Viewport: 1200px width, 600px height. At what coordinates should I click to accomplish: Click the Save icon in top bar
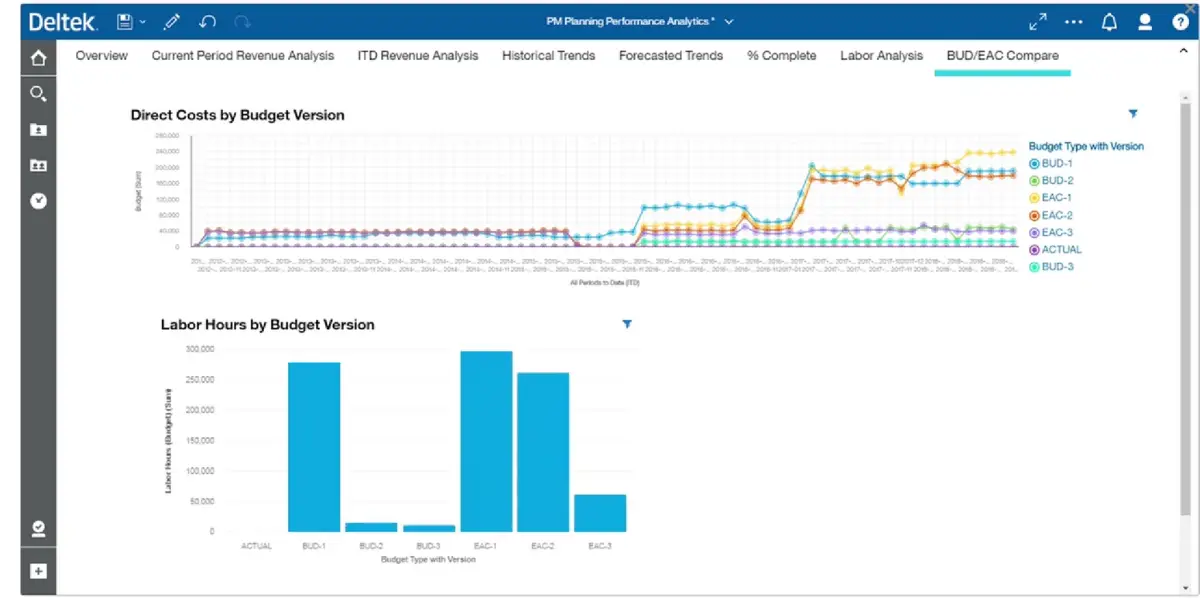point(125,21)
